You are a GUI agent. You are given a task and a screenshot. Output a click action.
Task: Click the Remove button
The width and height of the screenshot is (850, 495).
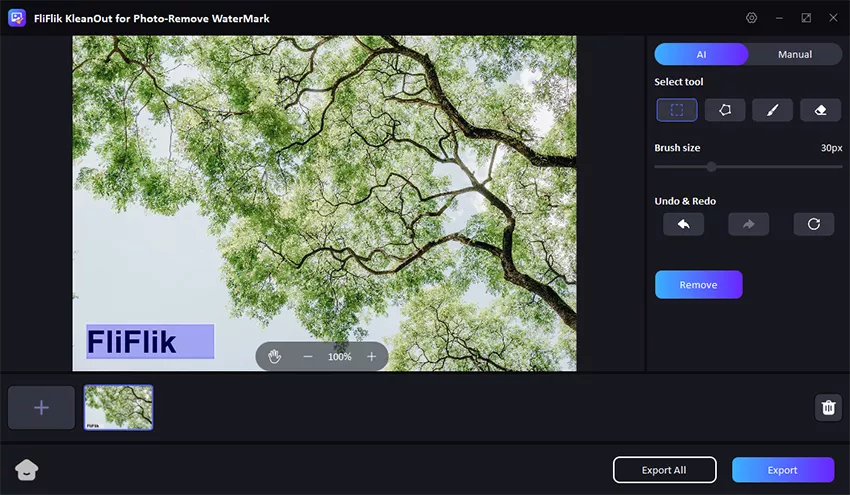tap(699, 285)
